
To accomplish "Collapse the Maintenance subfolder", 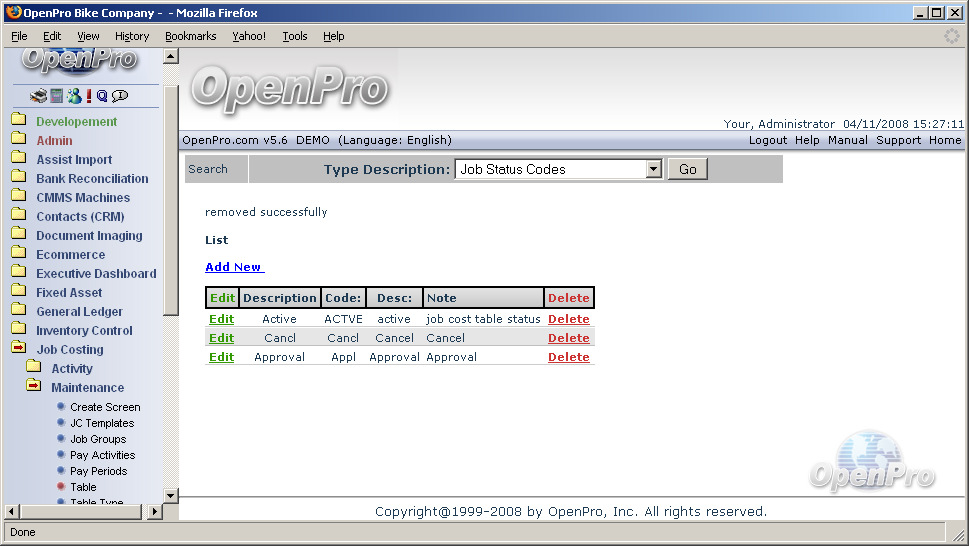I will click(34, 387).
